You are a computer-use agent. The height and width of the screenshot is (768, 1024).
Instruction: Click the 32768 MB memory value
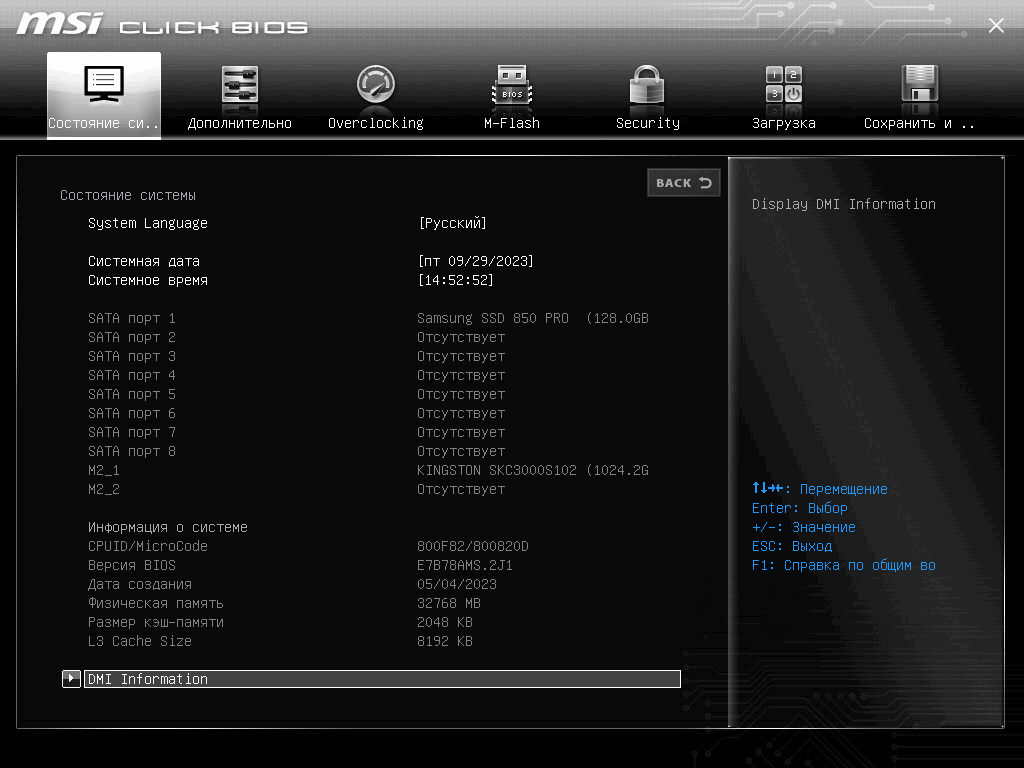coord(449,603)
